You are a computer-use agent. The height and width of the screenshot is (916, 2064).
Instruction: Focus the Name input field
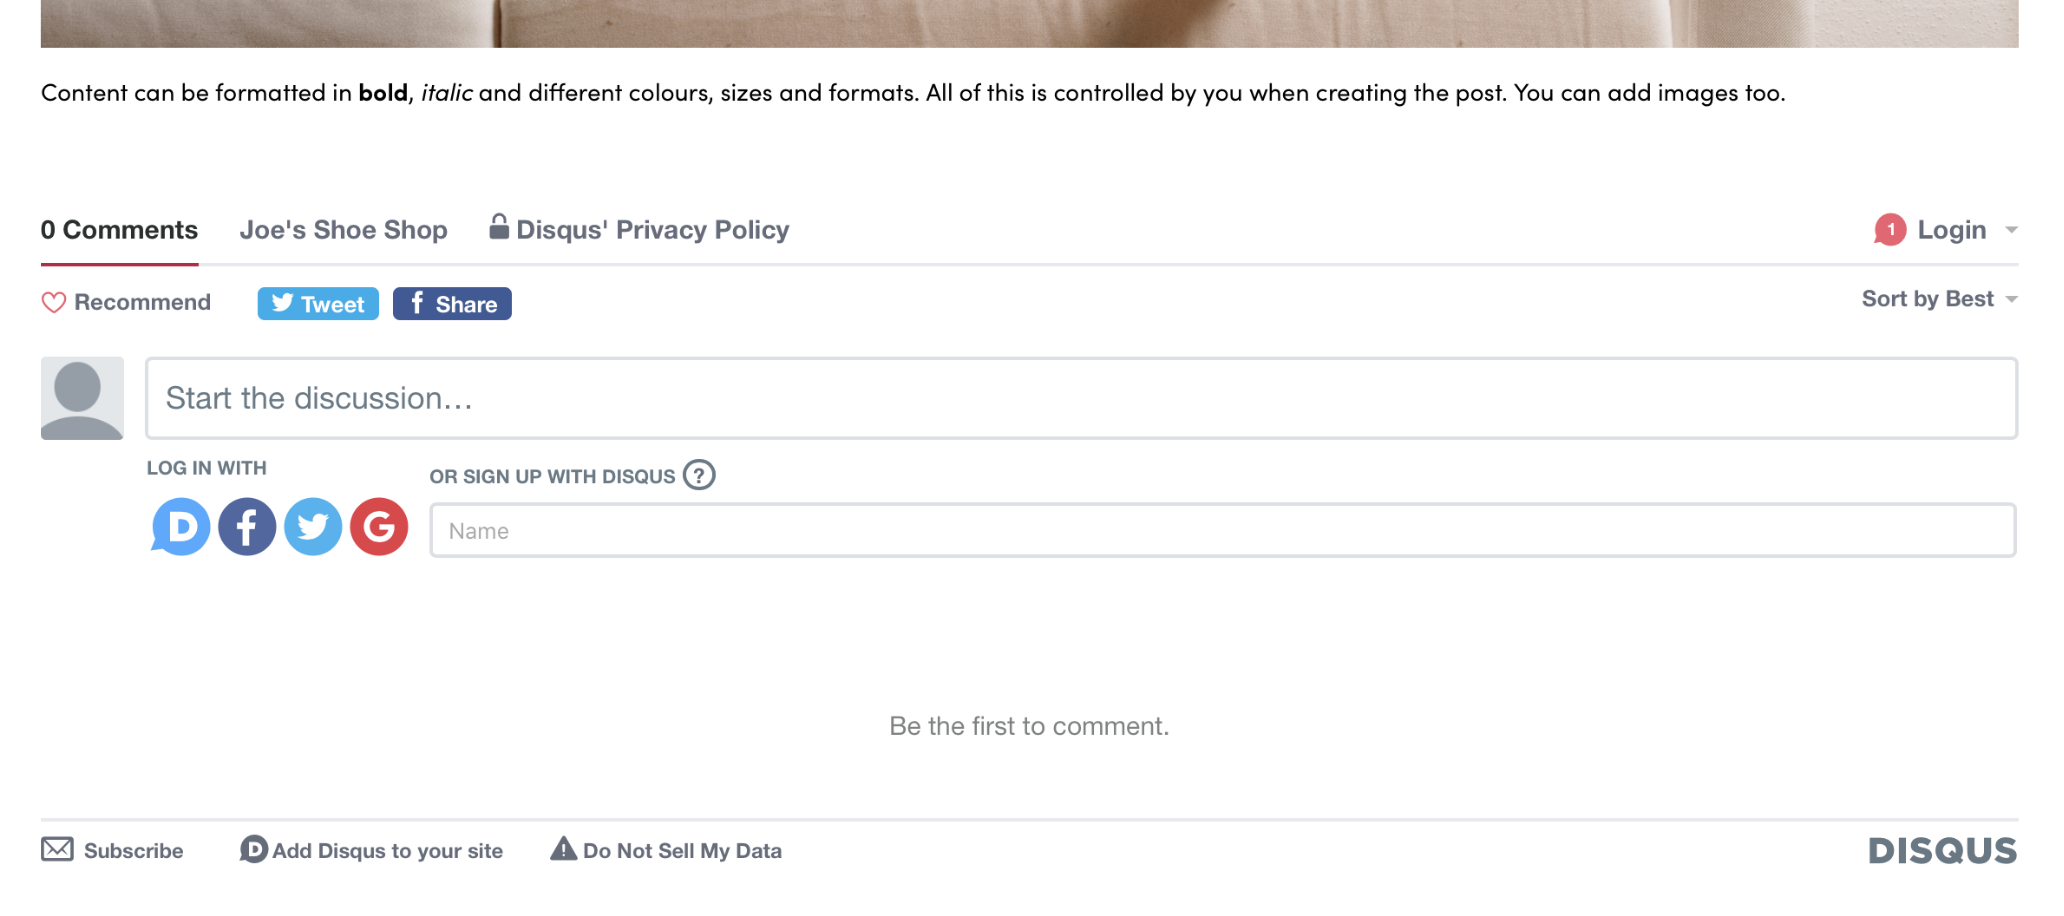click(x=1222, y=530)
